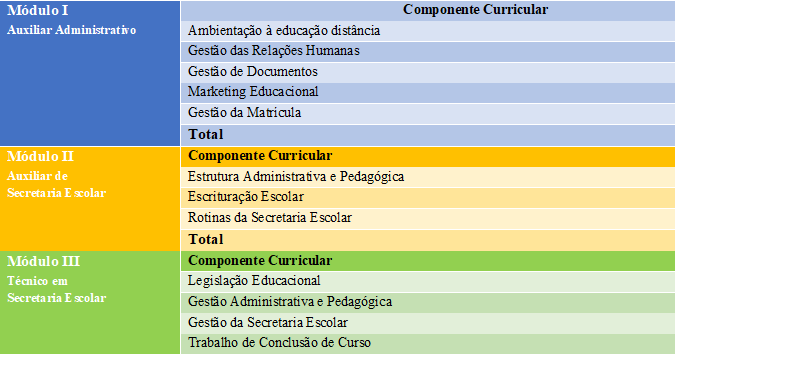Select the Gestão da Secretaria Escolar row
The image size is (798, 371).
(x=428, y=323)
